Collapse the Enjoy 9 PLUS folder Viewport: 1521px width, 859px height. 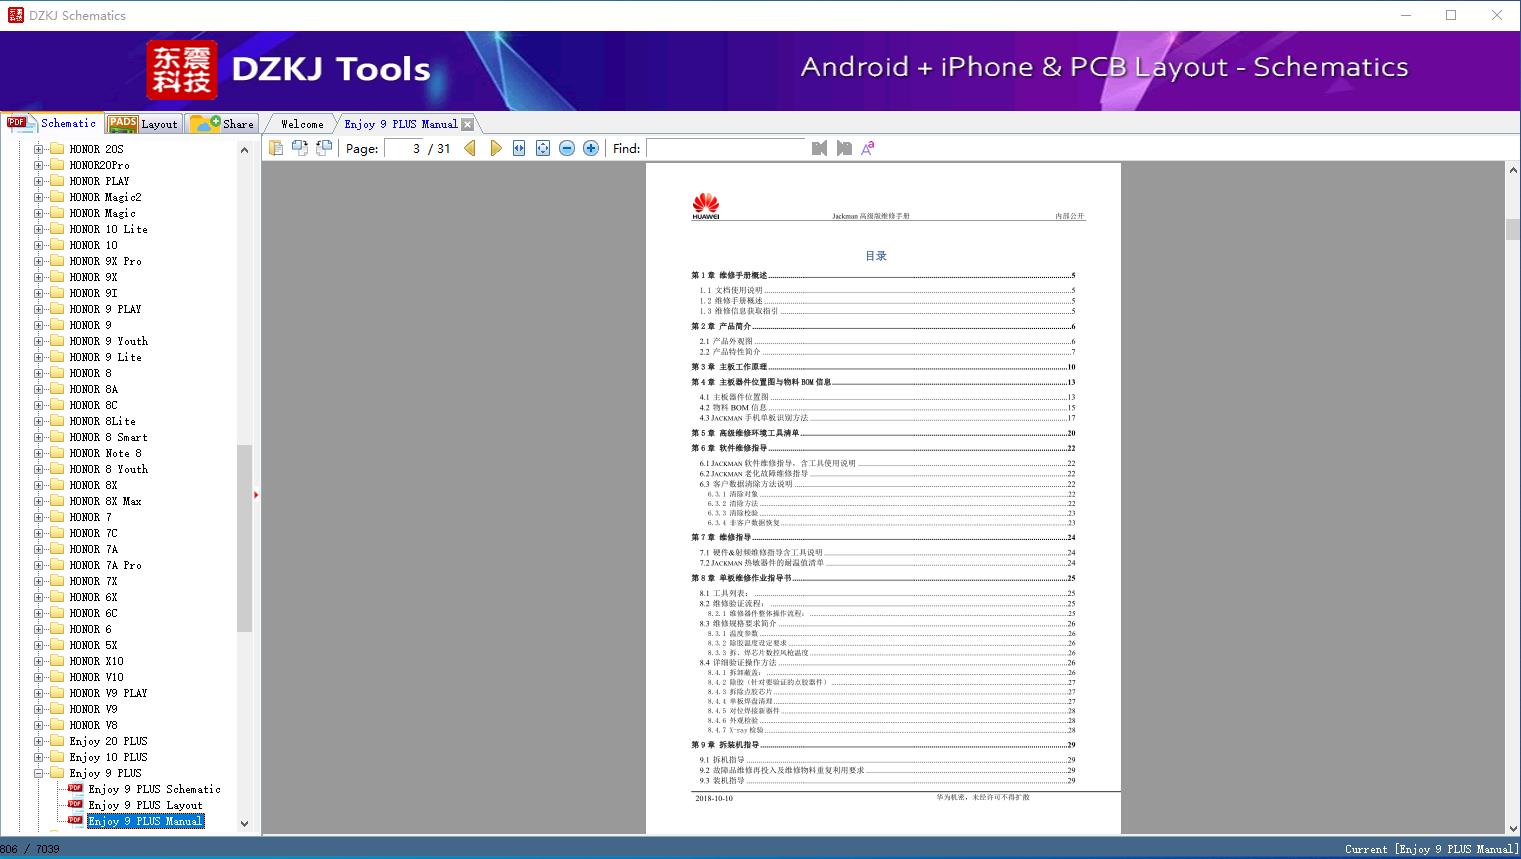pyautogui.click(x=38, y=773)
